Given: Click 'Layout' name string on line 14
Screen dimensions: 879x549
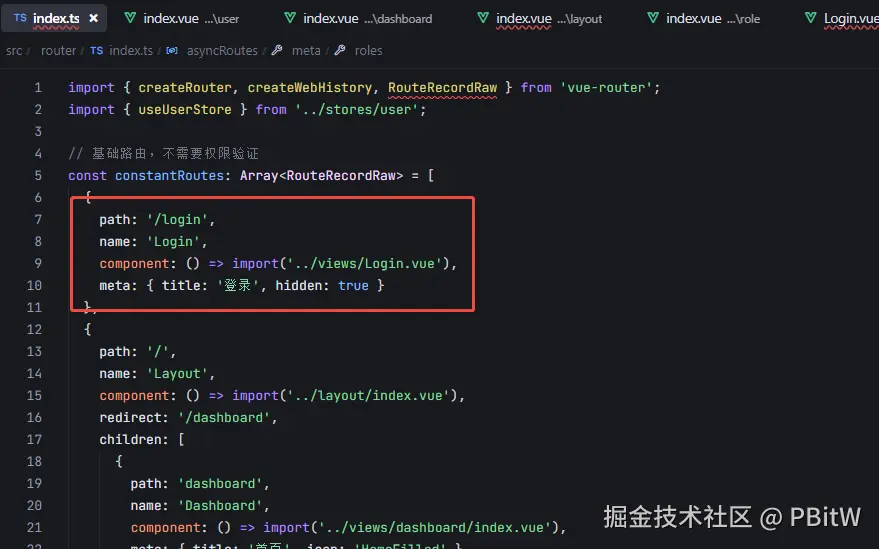Looking at the screenshot, I should point(177,373).
